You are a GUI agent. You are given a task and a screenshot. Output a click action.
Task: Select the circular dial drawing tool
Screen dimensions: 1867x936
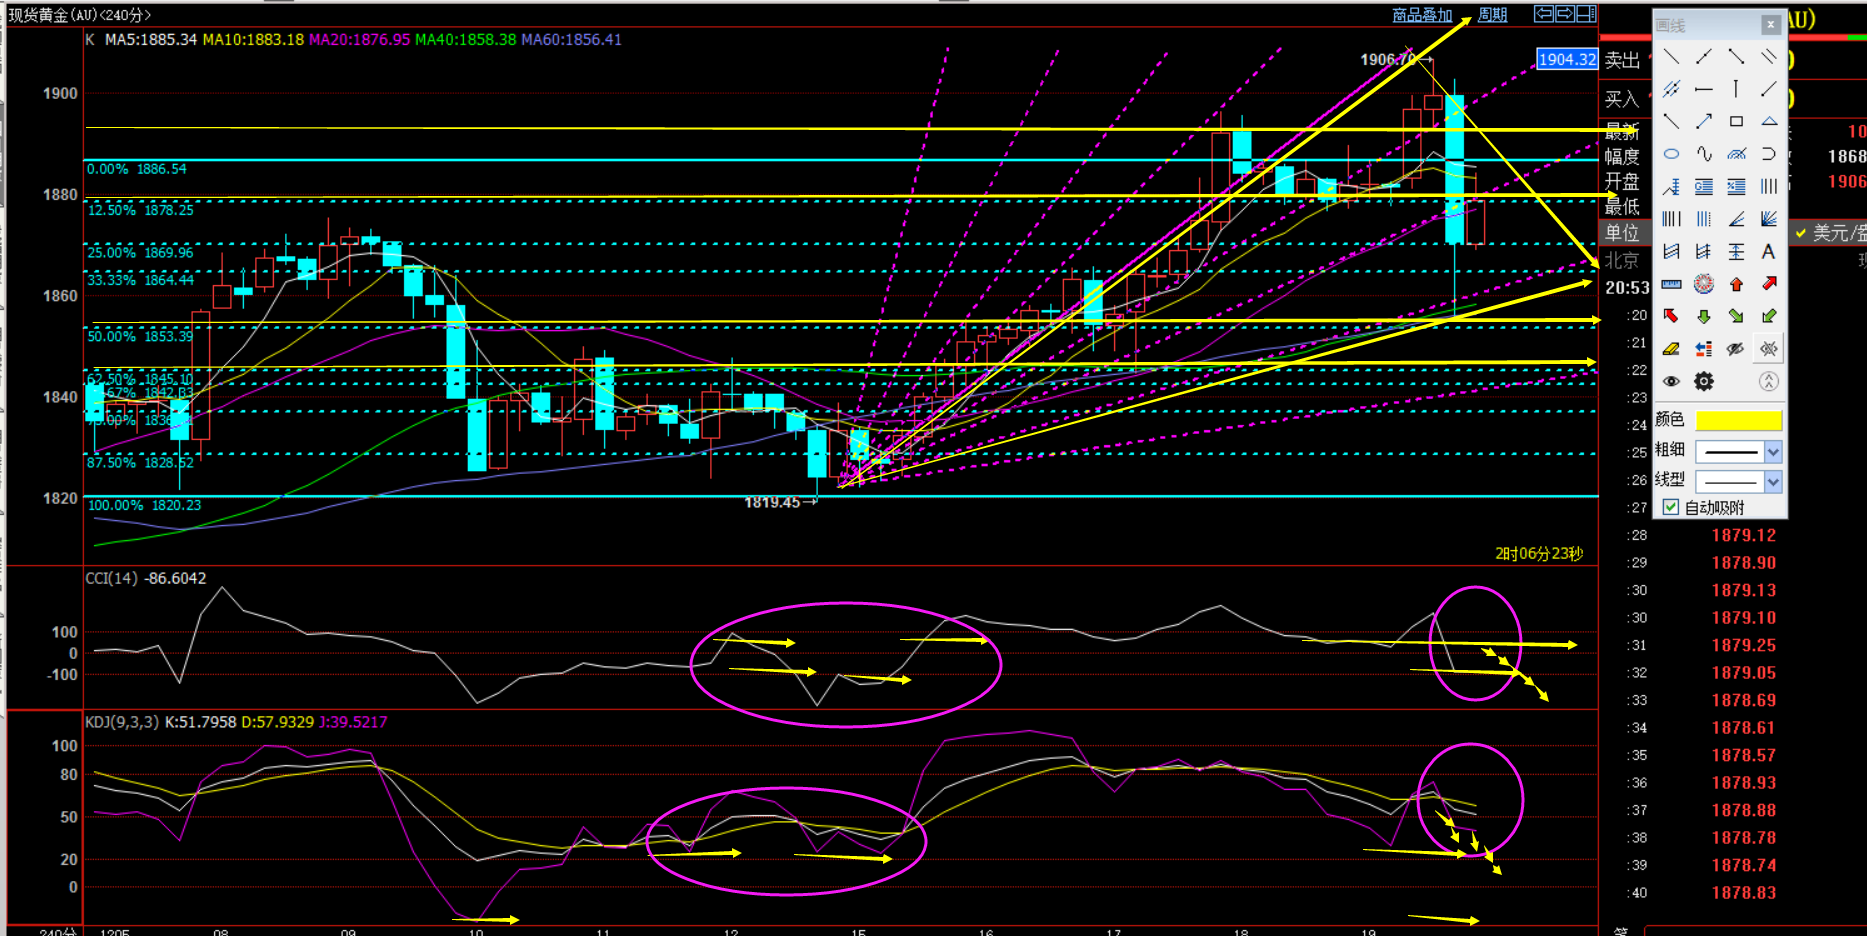[x=1704, y=284]
